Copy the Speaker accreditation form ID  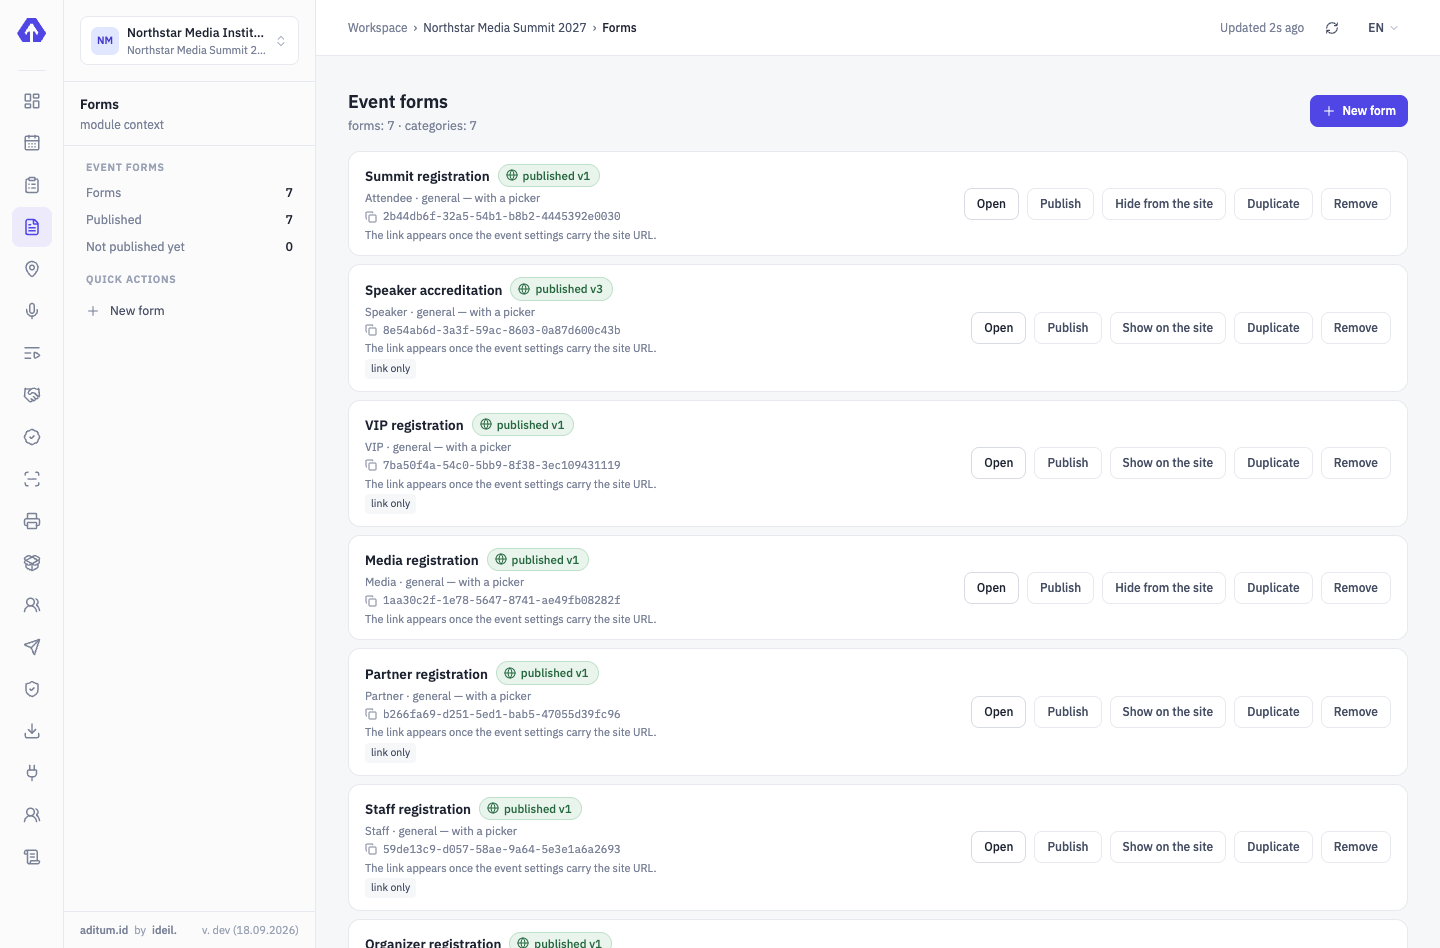[x=371, y=331]
